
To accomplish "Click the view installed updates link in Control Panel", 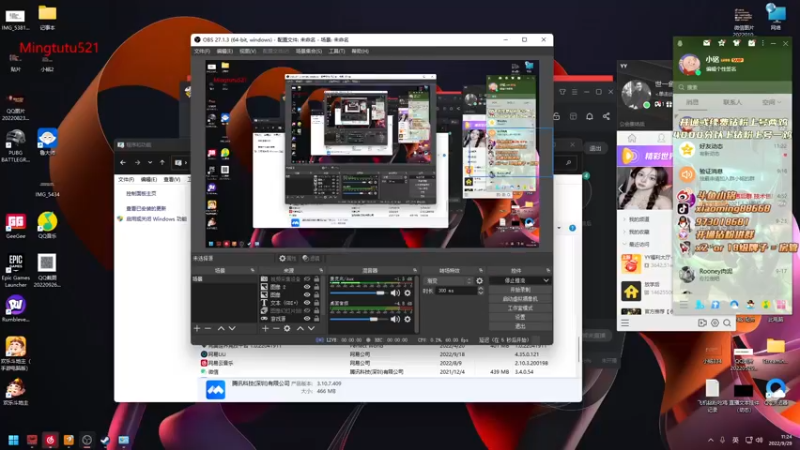I will [146, 209].
